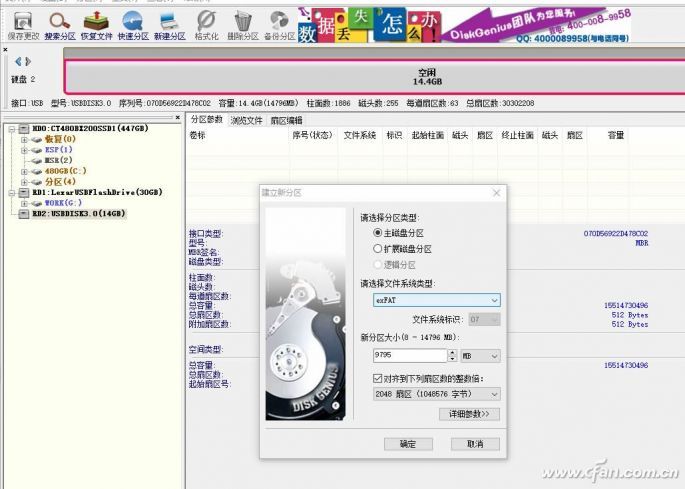This screenshot has height=489, width=685.
Task: Click the 删除分区 (Delete Partition) trash icon
Action: (242, 23)
